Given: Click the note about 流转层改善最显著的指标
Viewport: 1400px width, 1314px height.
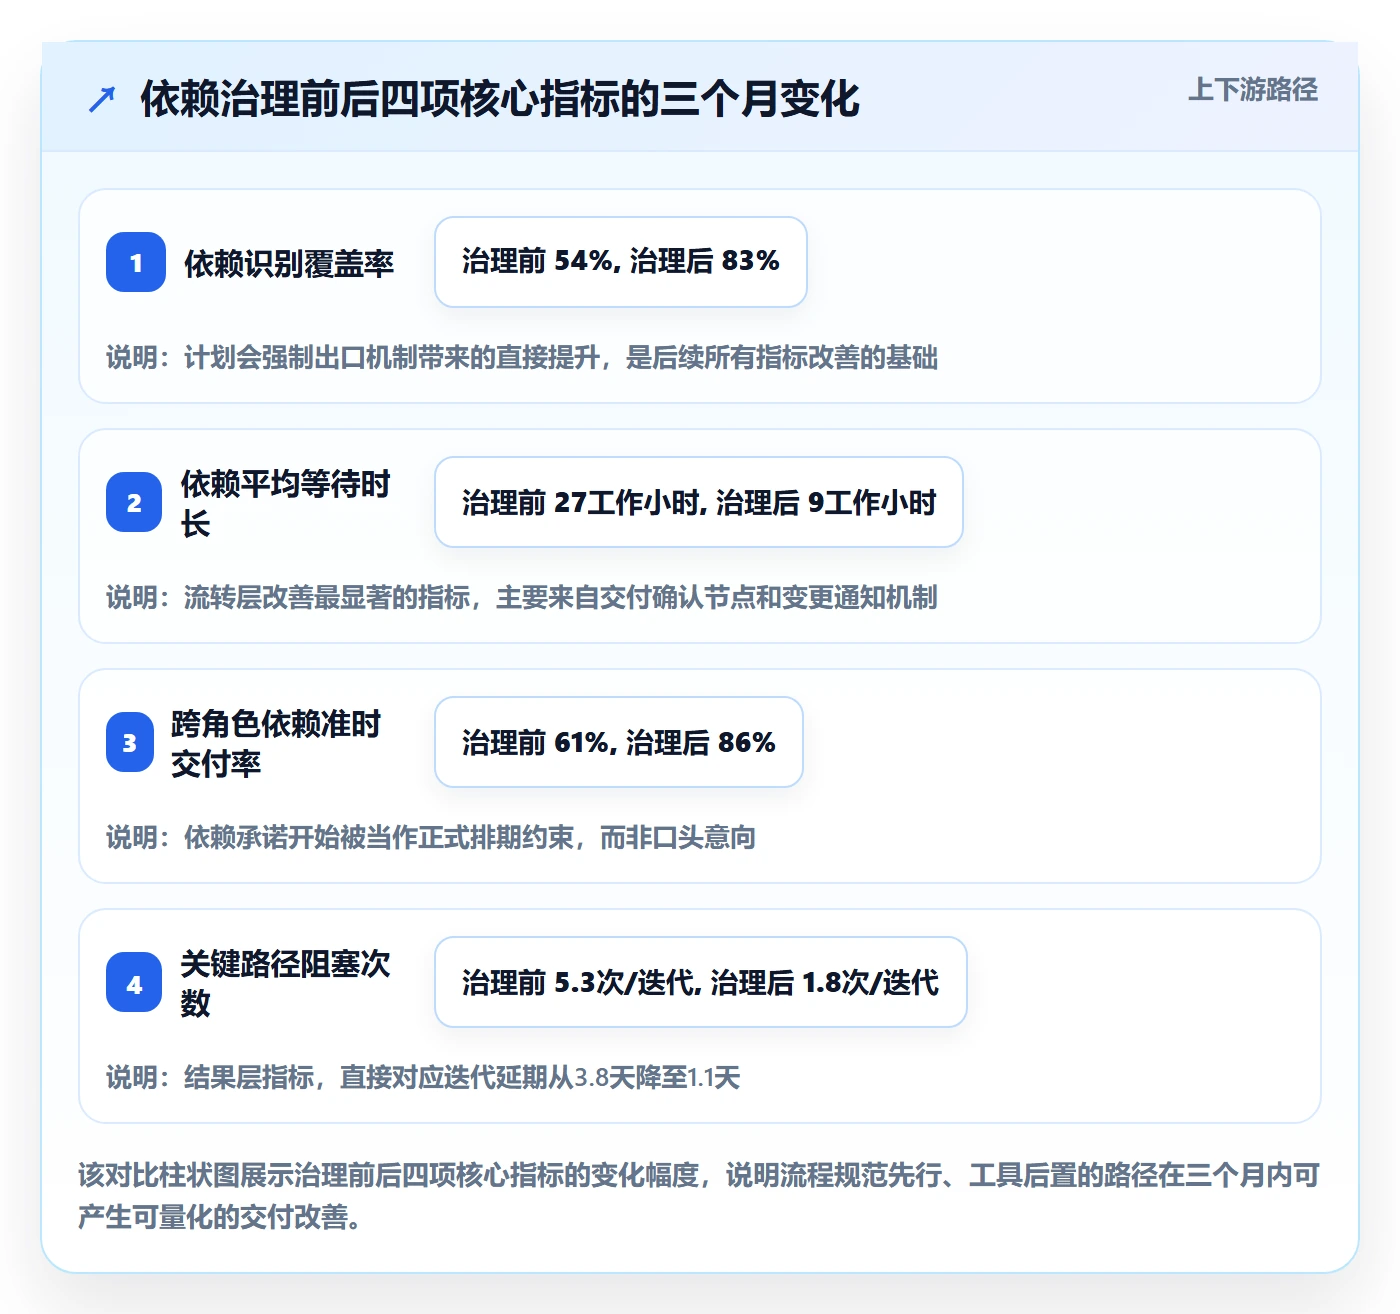Looking at the screenshot, I should point(522,597).
